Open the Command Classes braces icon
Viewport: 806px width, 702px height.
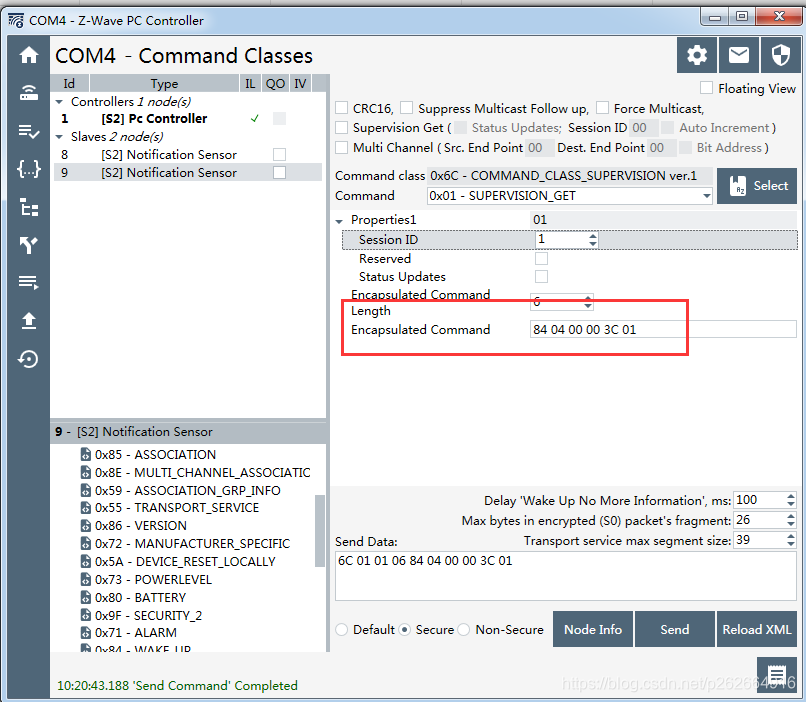click(29, 169)
